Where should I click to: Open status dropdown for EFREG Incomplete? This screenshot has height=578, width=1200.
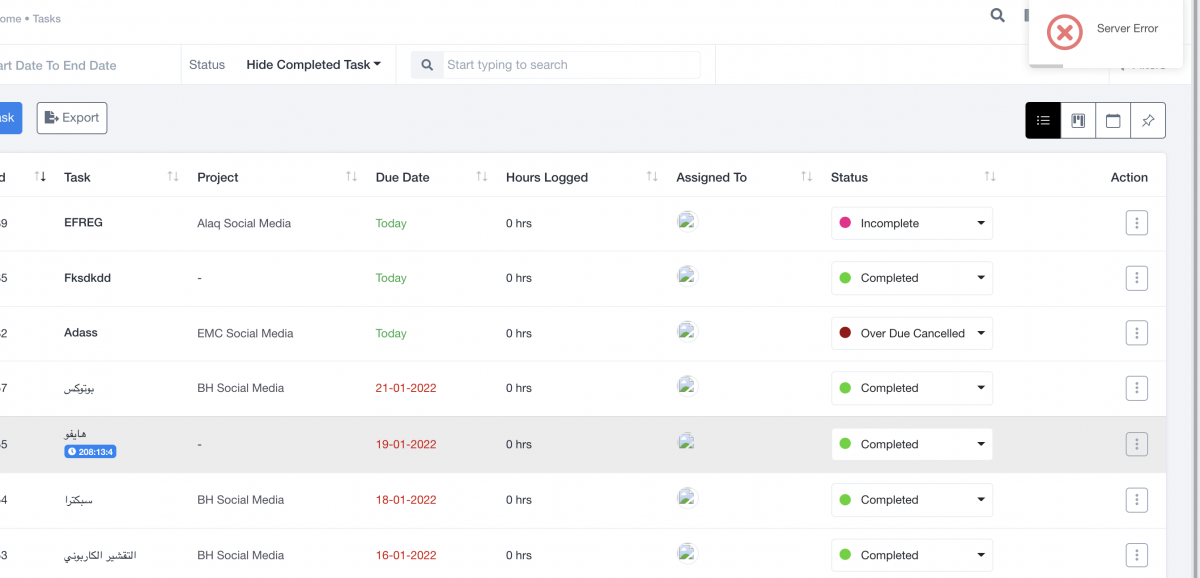[912, 223]
